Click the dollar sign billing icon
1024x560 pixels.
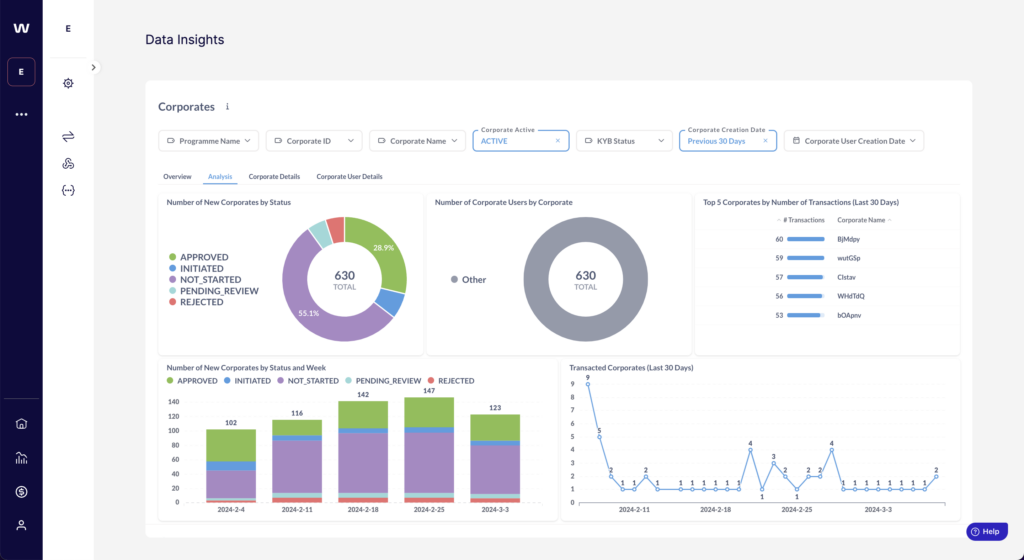tap(21, 491)
